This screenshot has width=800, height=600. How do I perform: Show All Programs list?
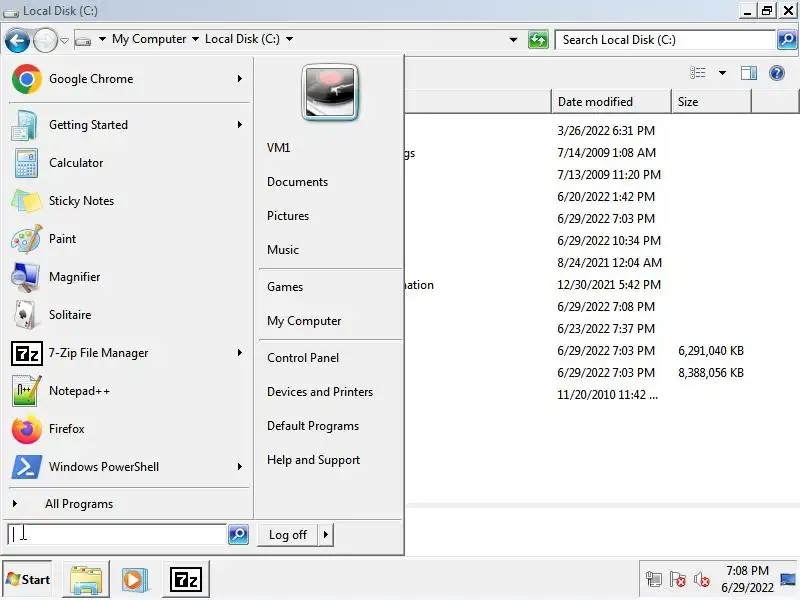pos(79,504)
